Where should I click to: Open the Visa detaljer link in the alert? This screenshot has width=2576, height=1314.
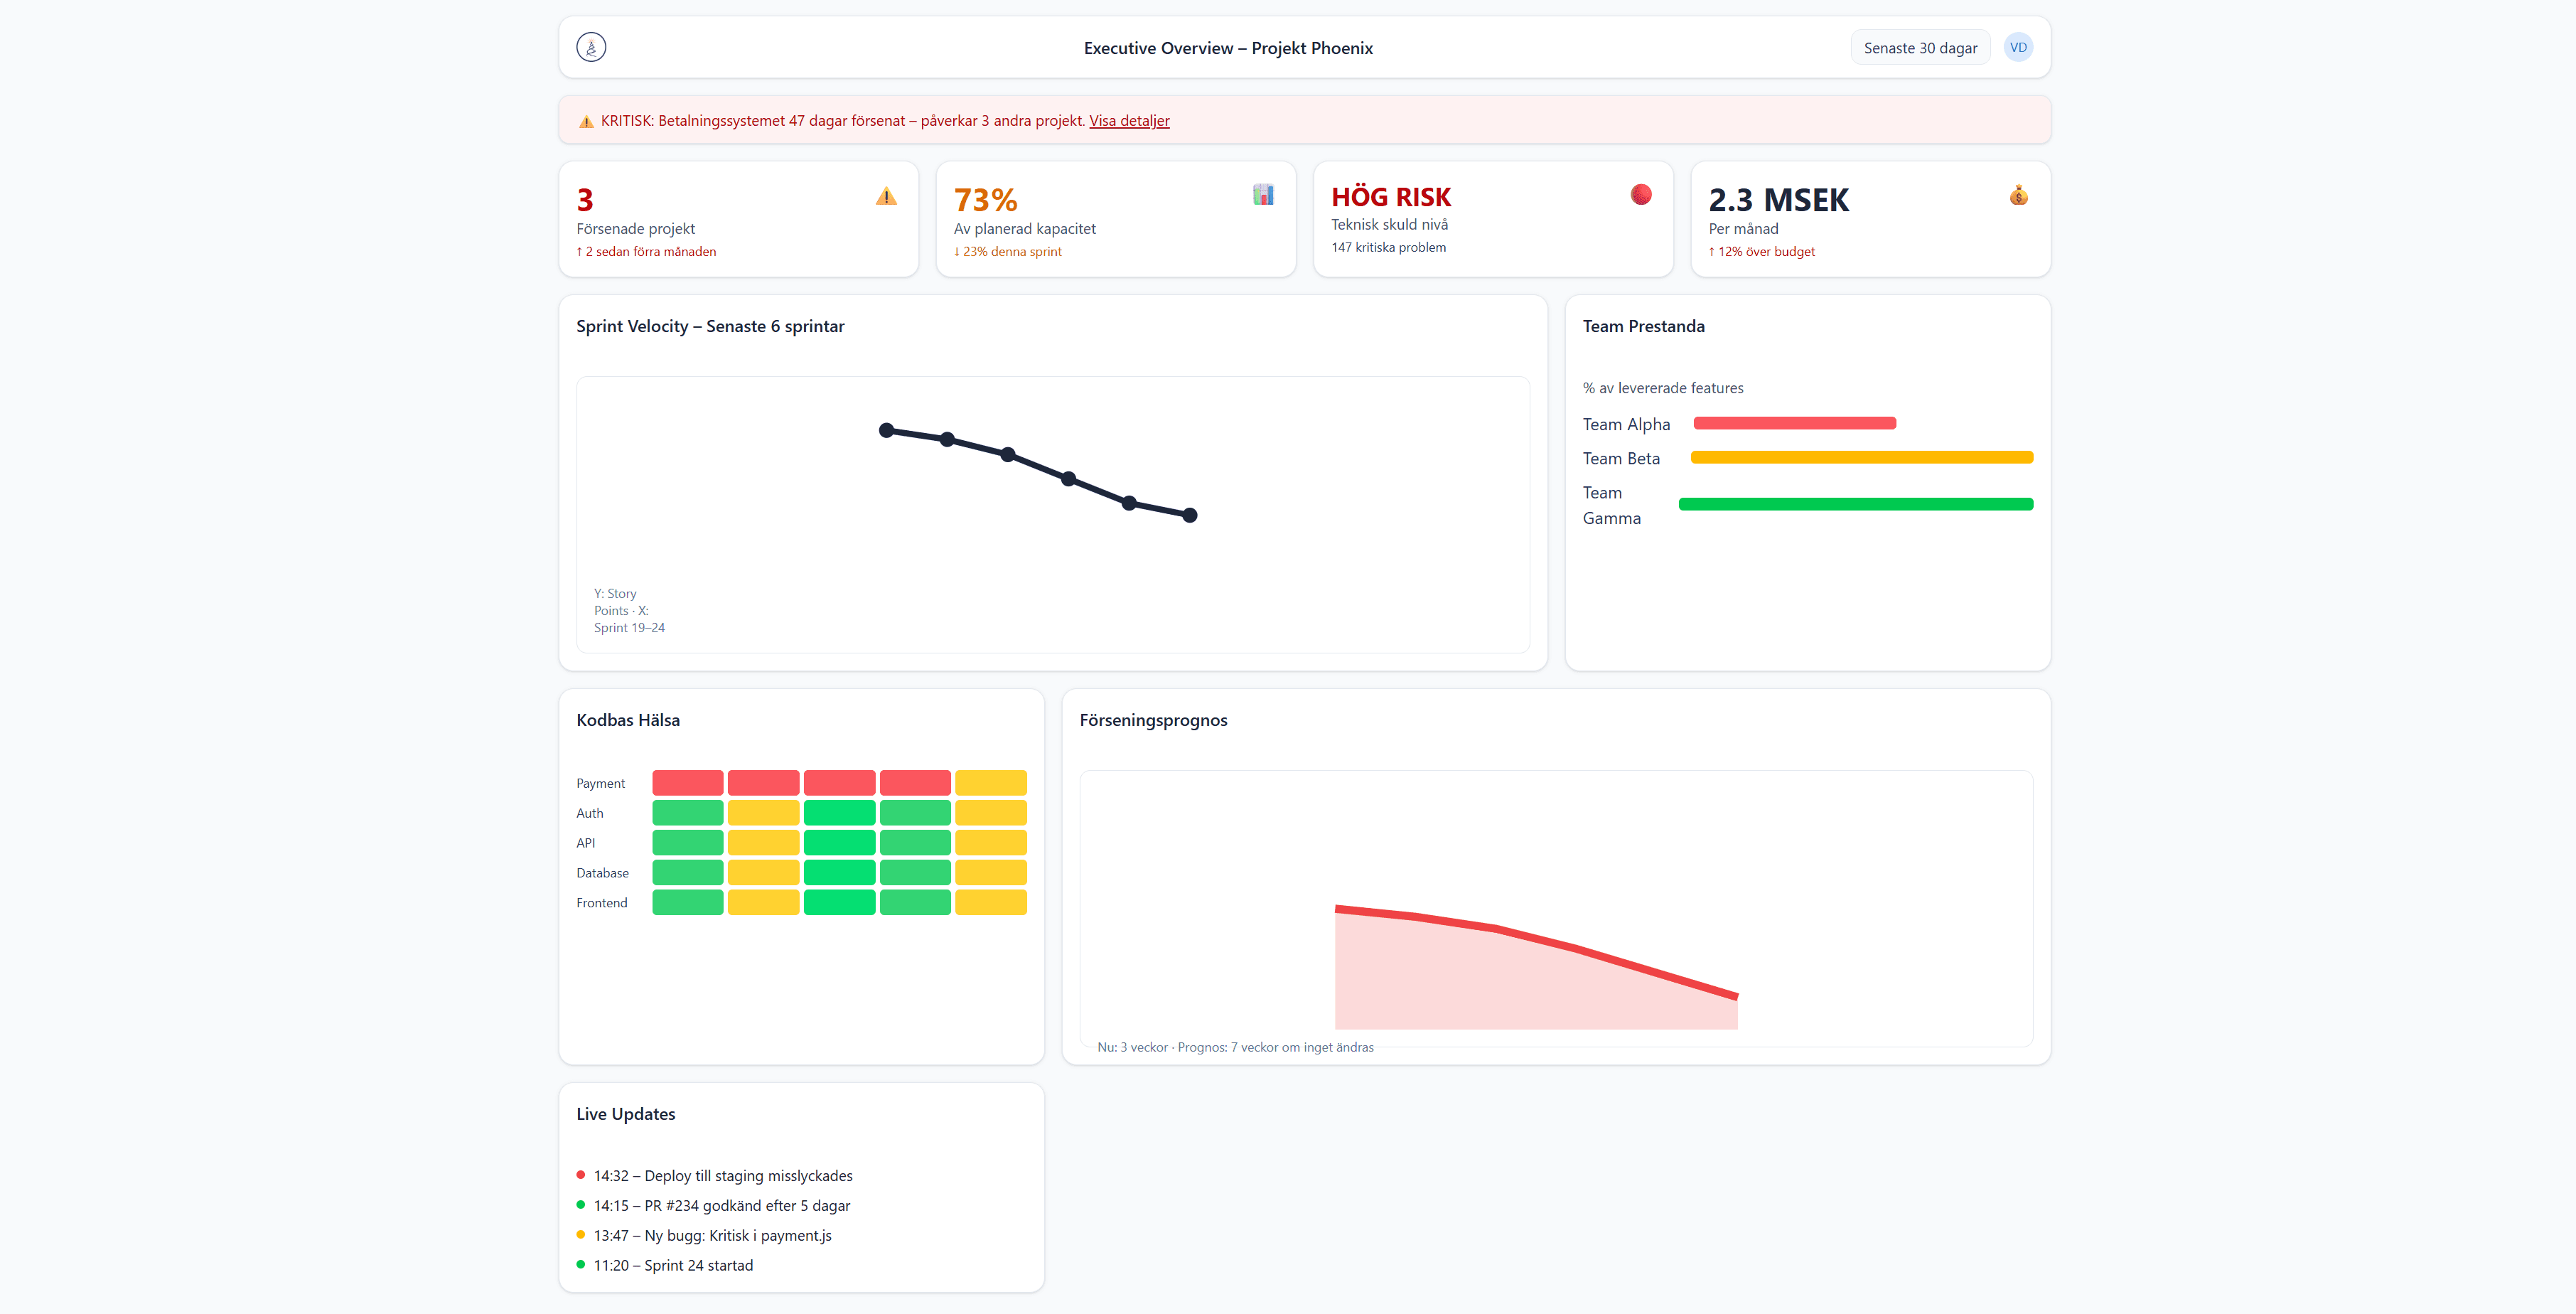(x=1129, y=121)
